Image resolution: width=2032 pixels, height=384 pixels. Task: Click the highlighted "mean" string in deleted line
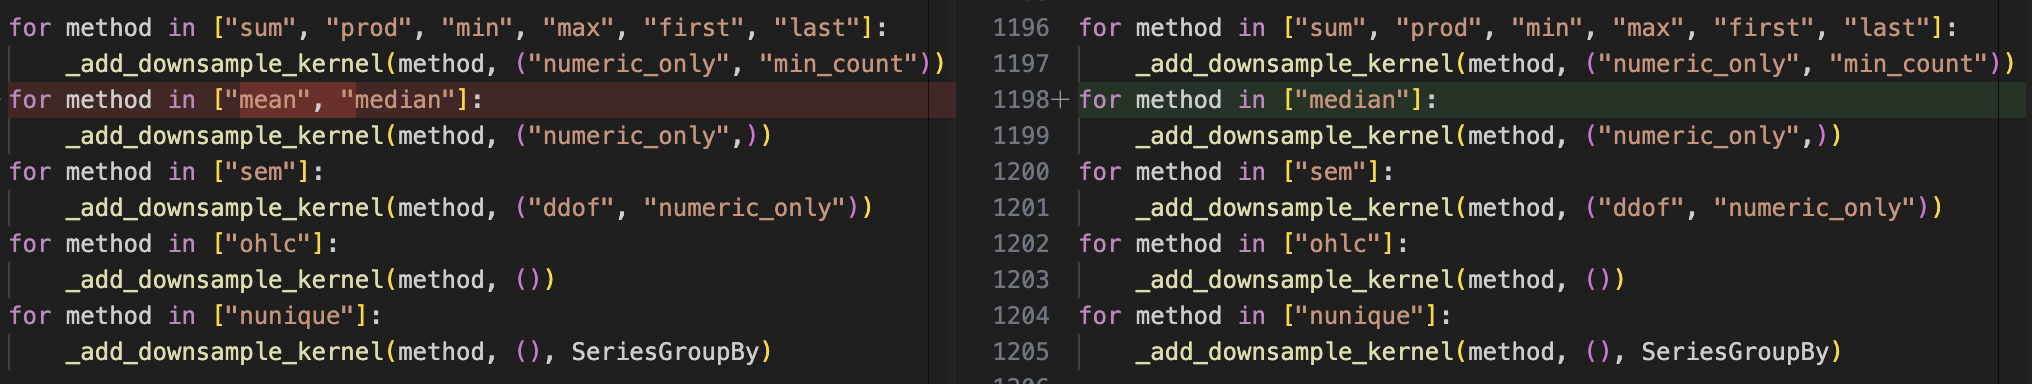pyautogui.click(x=268, y=100)
